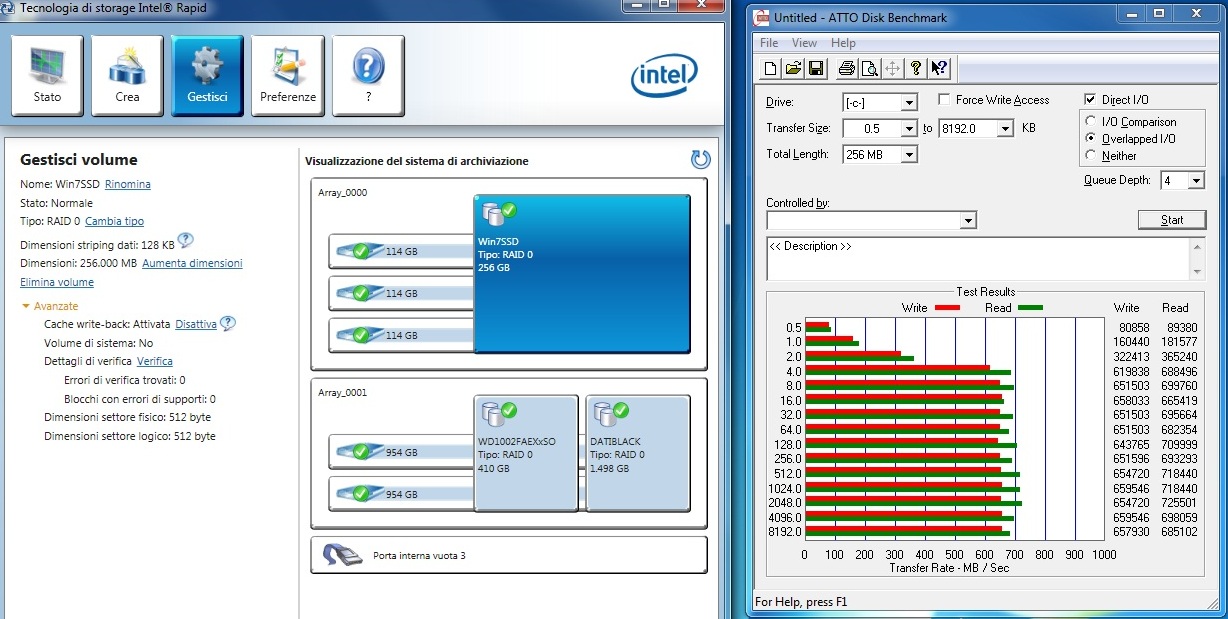Click Elimina volume link
The width and height of the screenshot is (1228, 619).
(x=57, y=282)
